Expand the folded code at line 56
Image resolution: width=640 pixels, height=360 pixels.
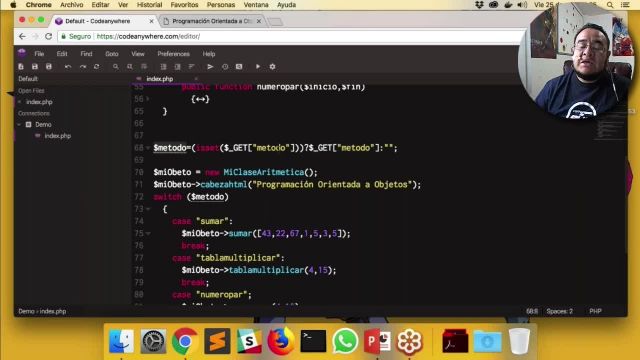[148, 99]
